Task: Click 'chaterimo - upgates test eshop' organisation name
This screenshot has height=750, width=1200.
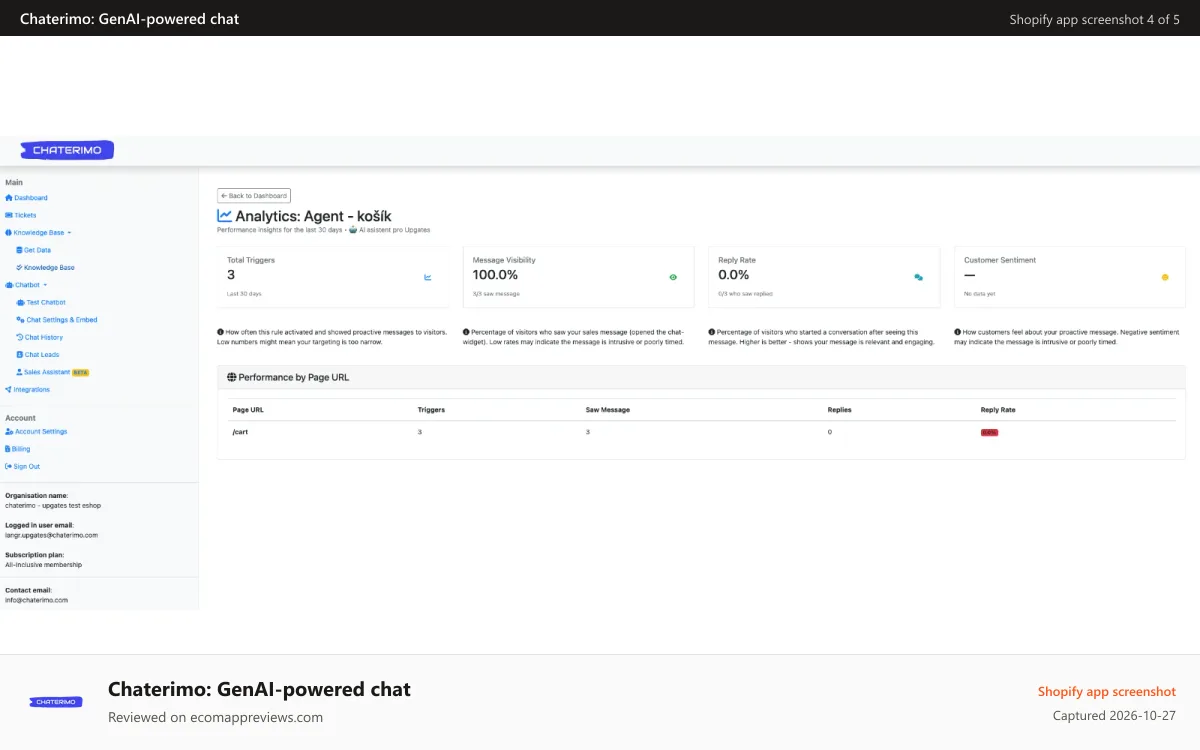Action: 53,505
